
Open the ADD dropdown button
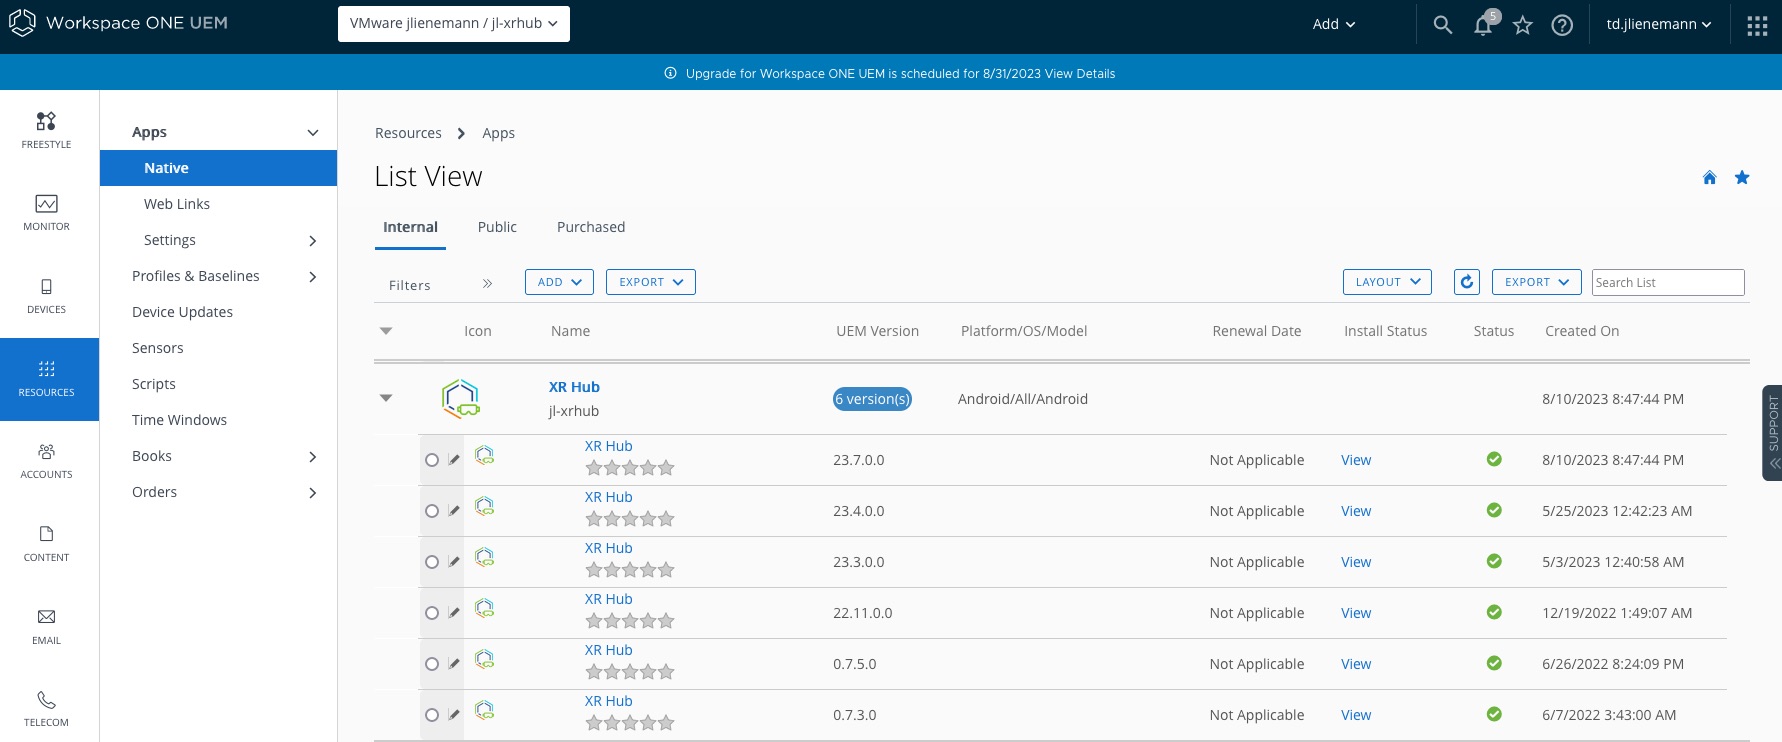pos(559,282)
